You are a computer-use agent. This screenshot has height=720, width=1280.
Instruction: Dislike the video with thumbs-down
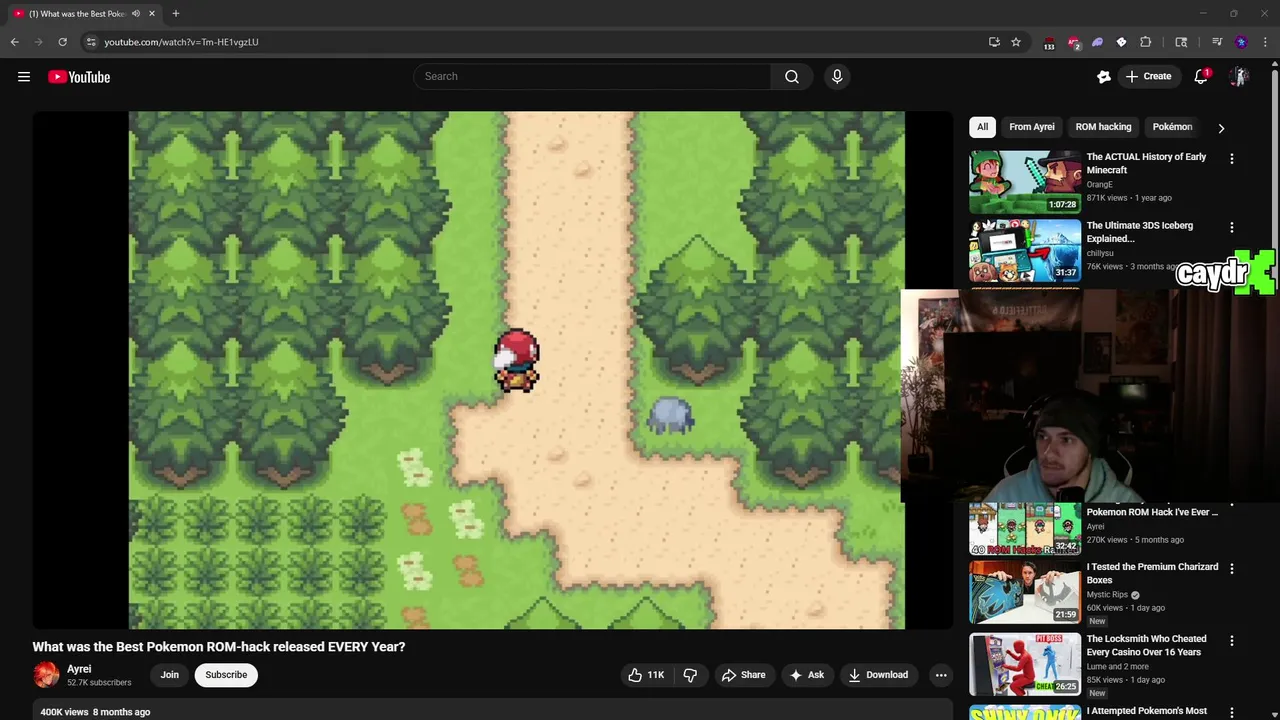pos(690,675)
